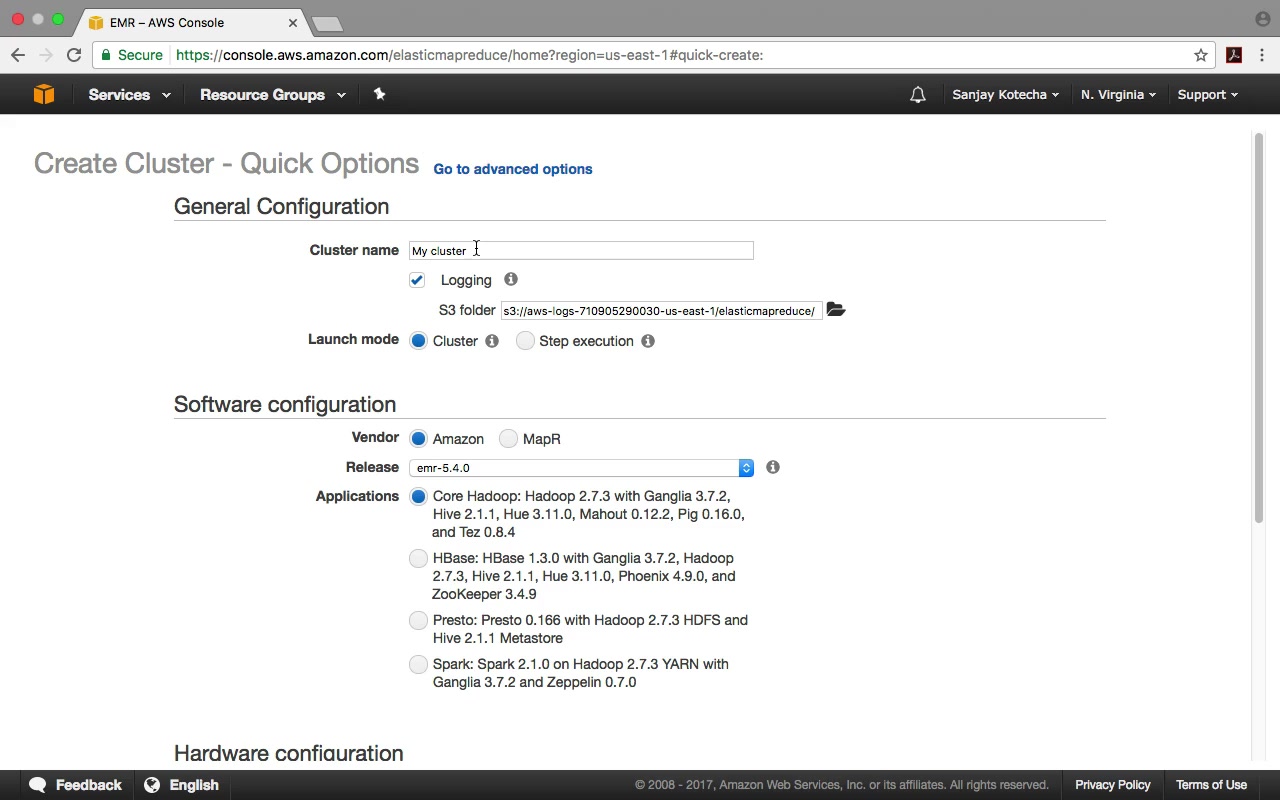Click the S3 folder path field
The image size is (1280, 800).
click(661, 311)
